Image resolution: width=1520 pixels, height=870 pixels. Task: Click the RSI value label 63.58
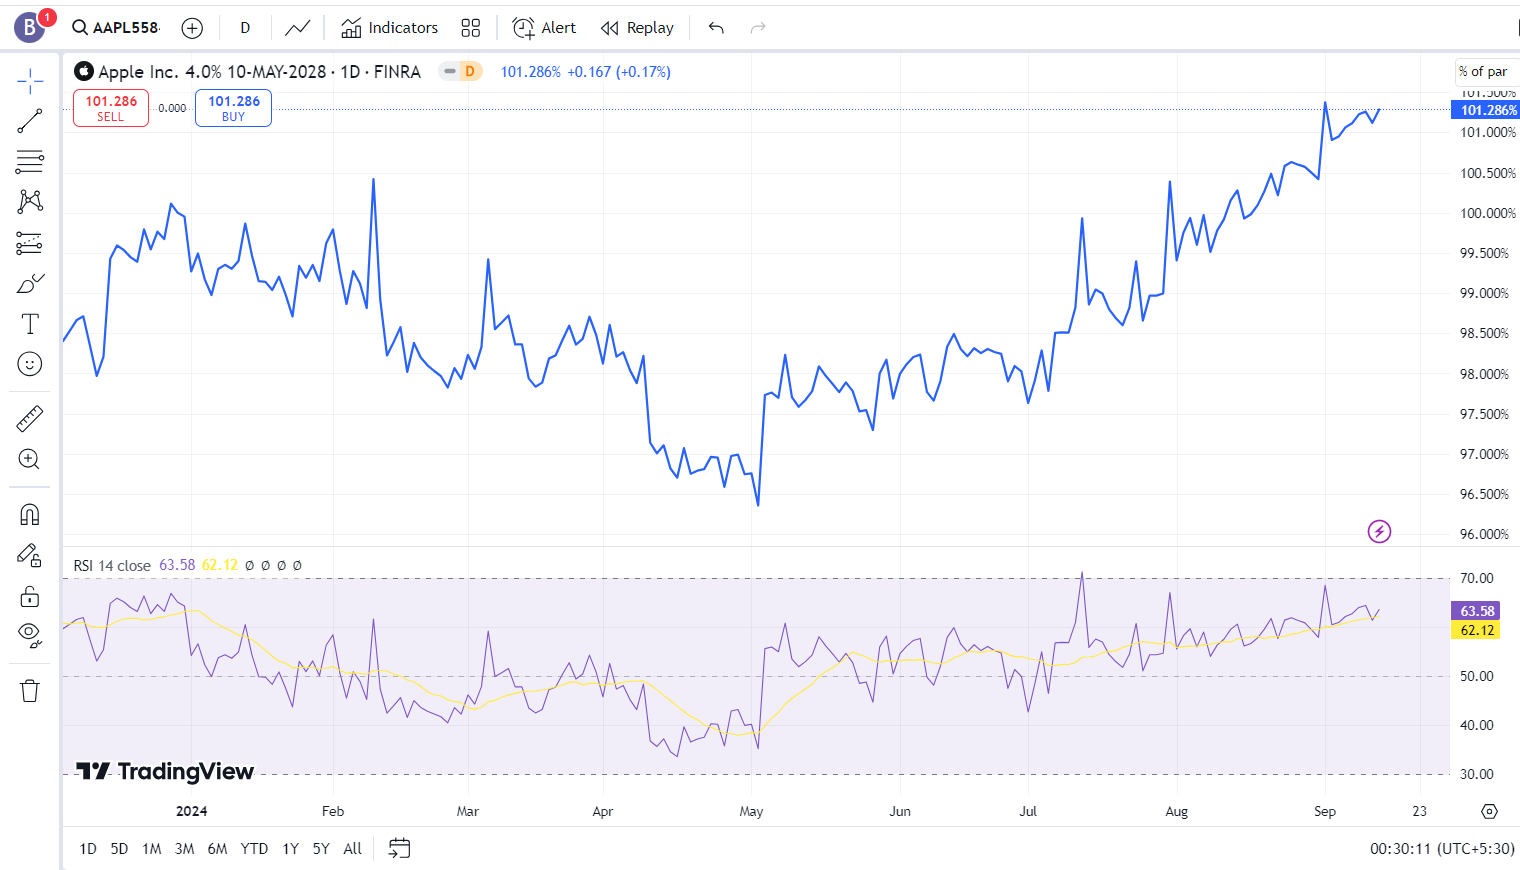click(1476, 611)
